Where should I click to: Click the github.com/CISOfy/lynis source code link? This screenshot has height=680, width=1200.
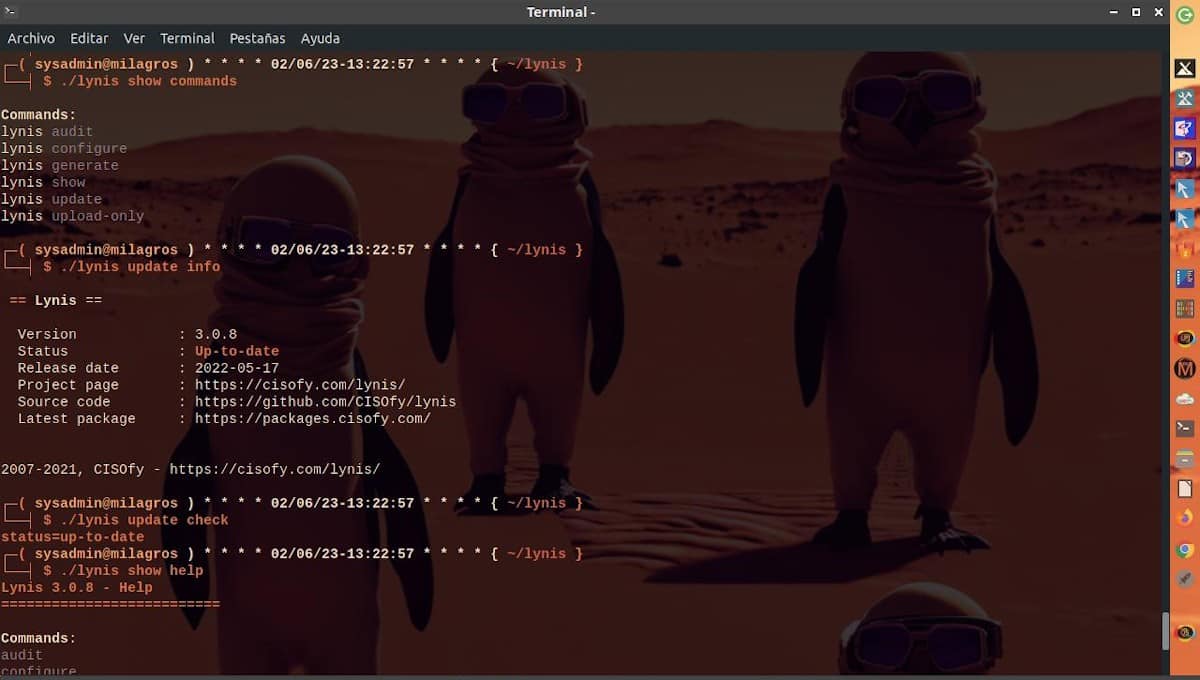coord(325,402)
